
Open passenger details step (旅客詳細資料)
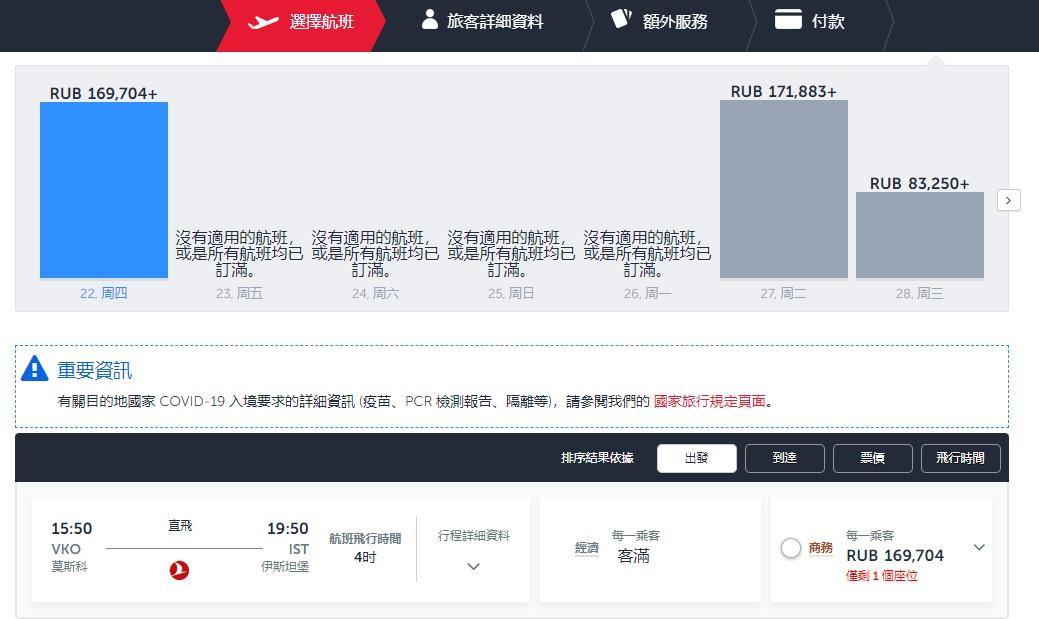click(x=495, y=21)
